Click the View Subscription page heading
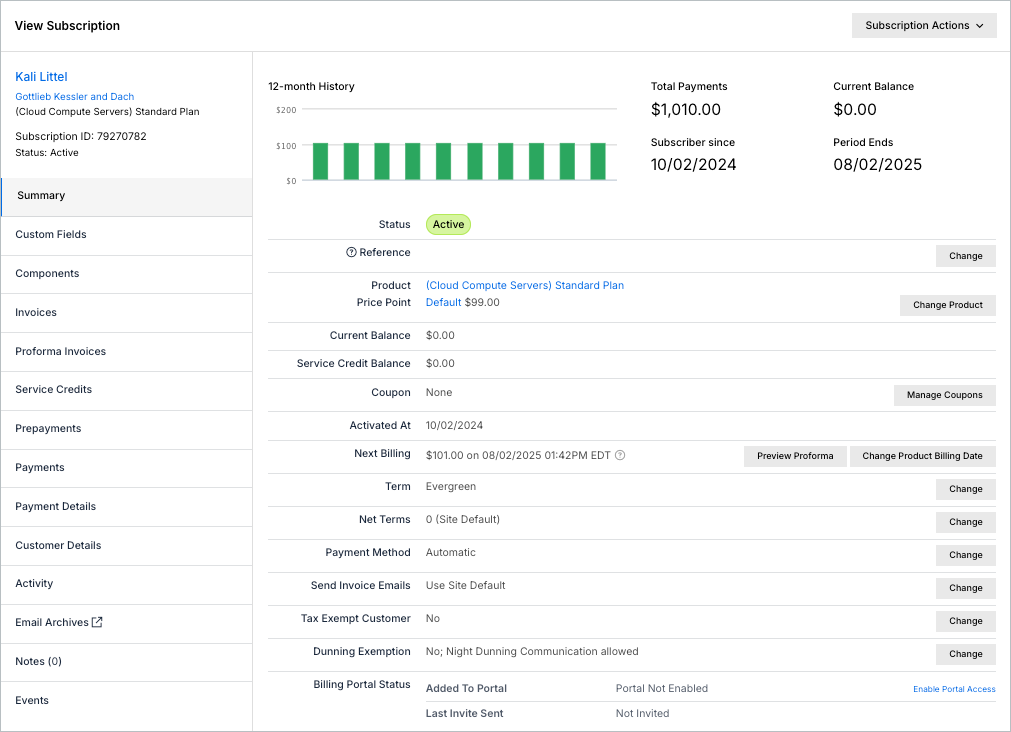 [67, 26]
